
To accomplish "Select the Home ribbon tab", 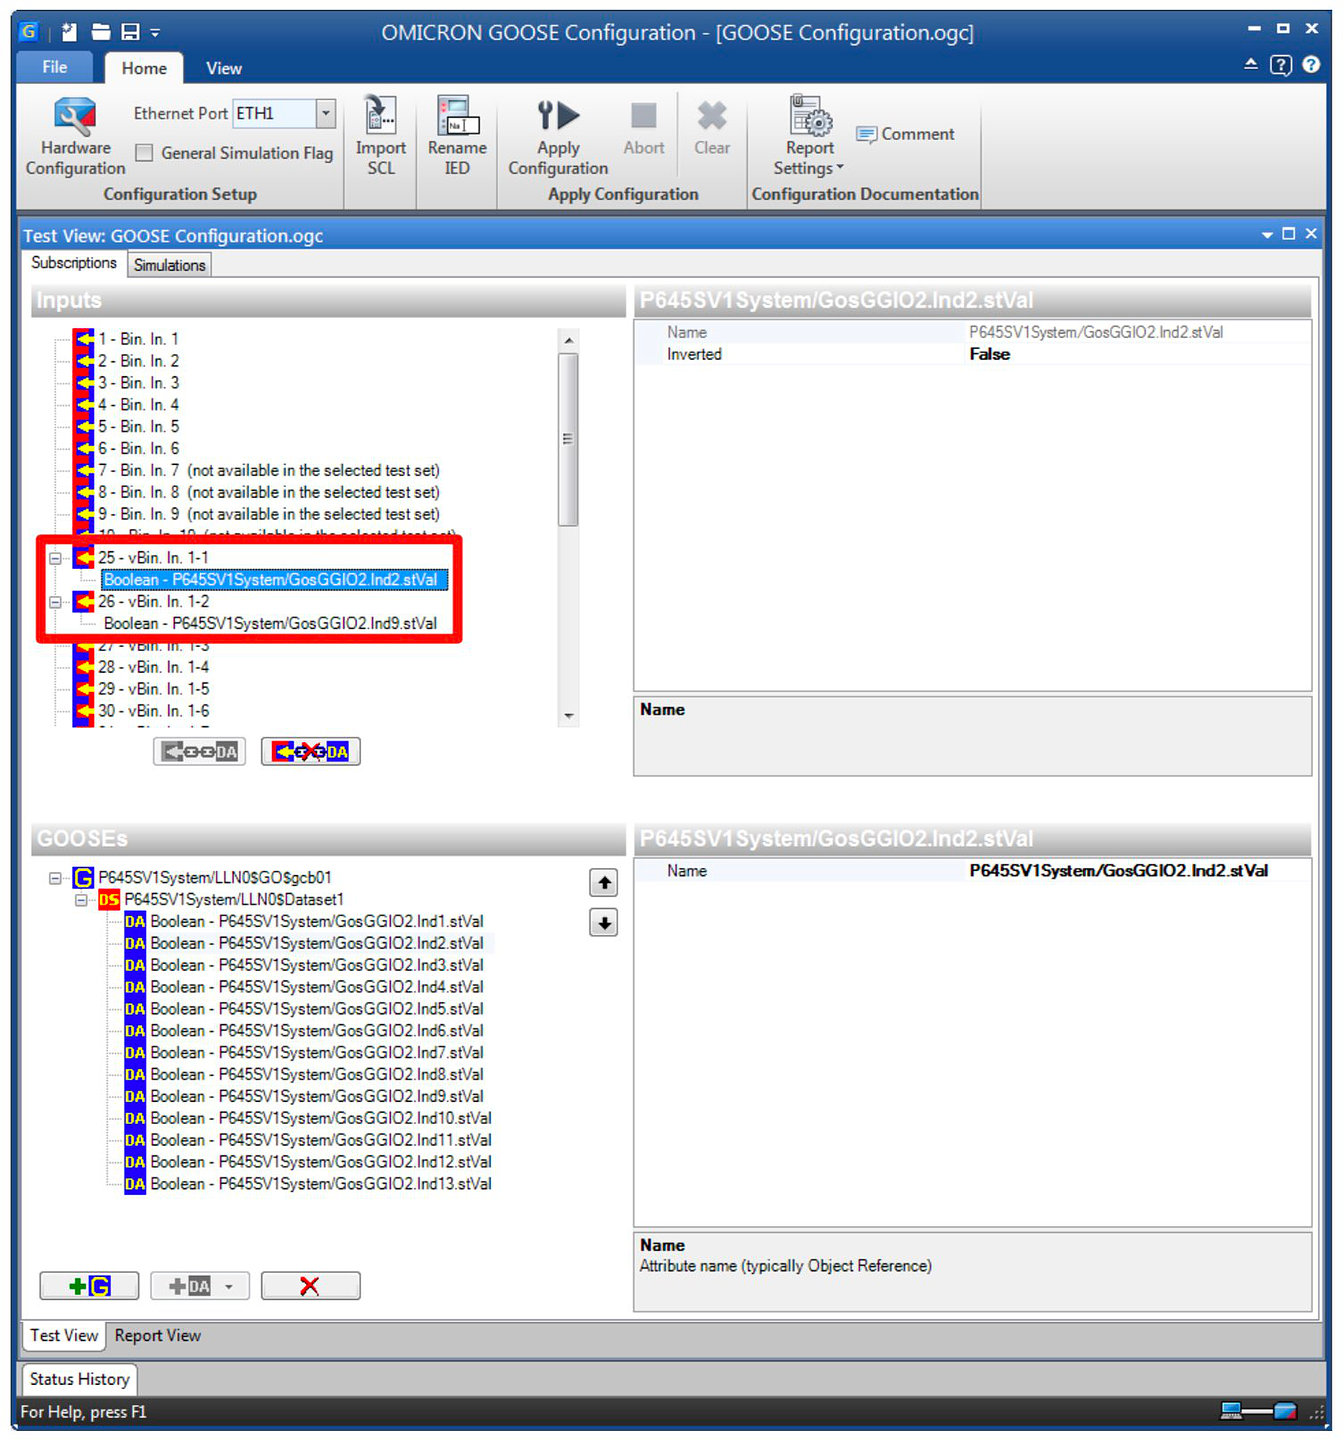I will (144, 68).
